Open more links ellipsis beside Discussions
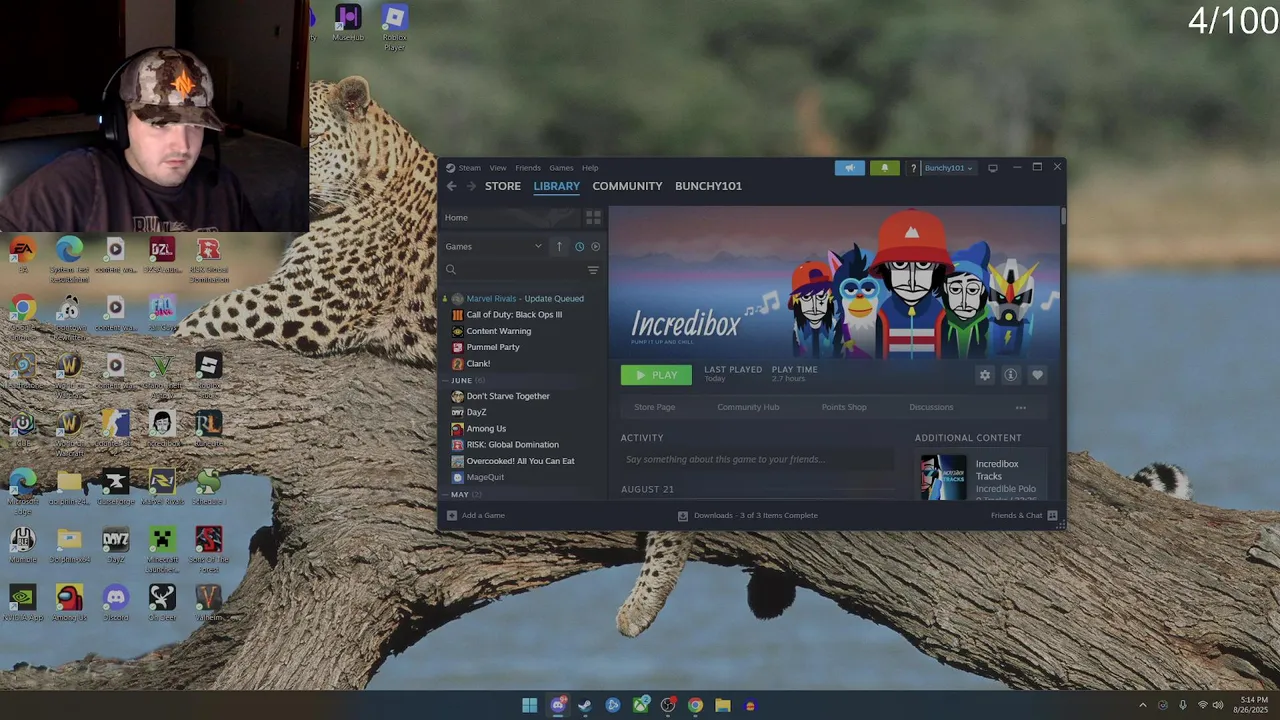This screenshot has height=720, width=1280. (1021, 407)
